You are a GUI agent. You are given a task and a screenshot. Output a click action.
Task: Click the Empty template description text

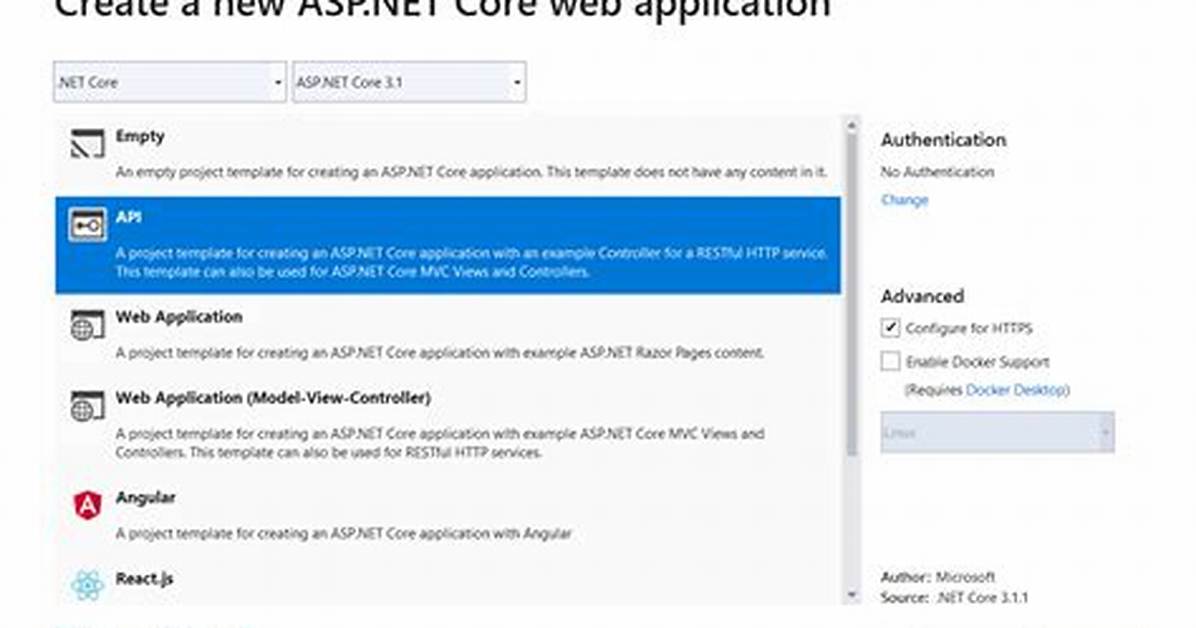(471, 172)
